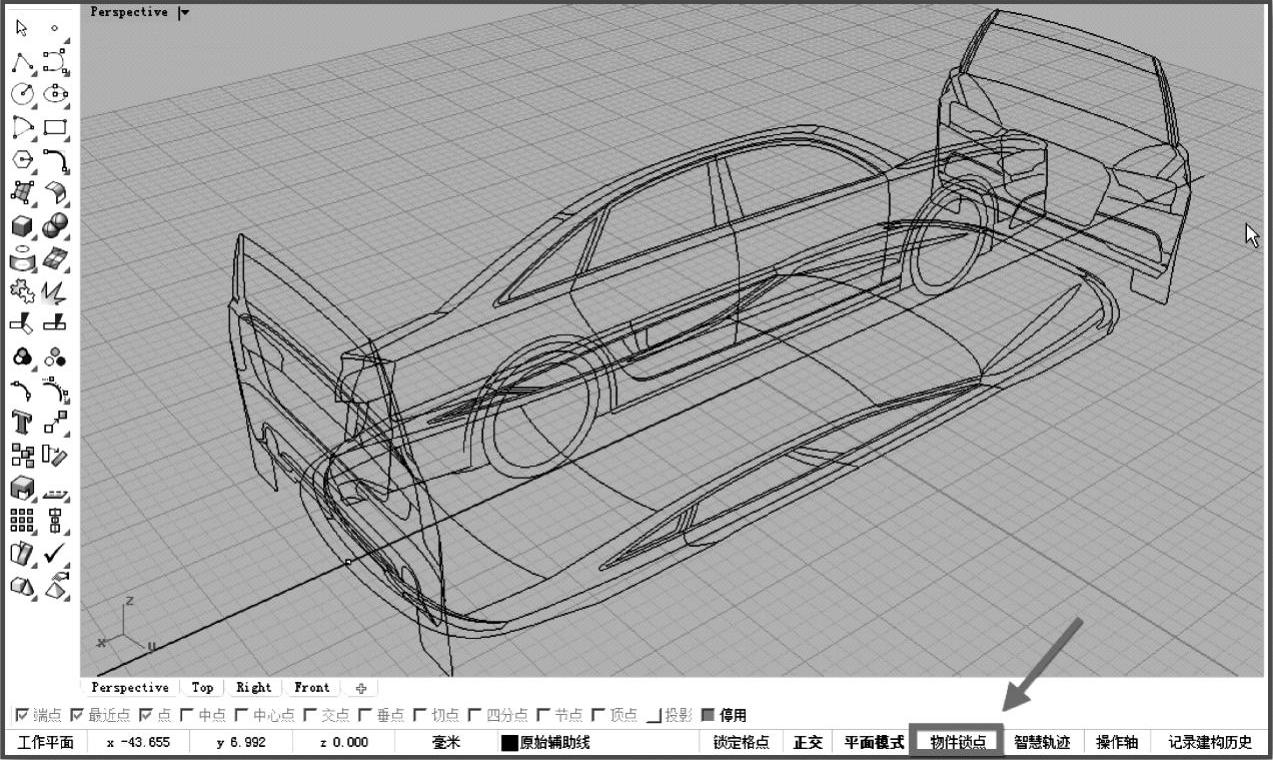Add a new viewport tab with the plus button

(361, 688)
